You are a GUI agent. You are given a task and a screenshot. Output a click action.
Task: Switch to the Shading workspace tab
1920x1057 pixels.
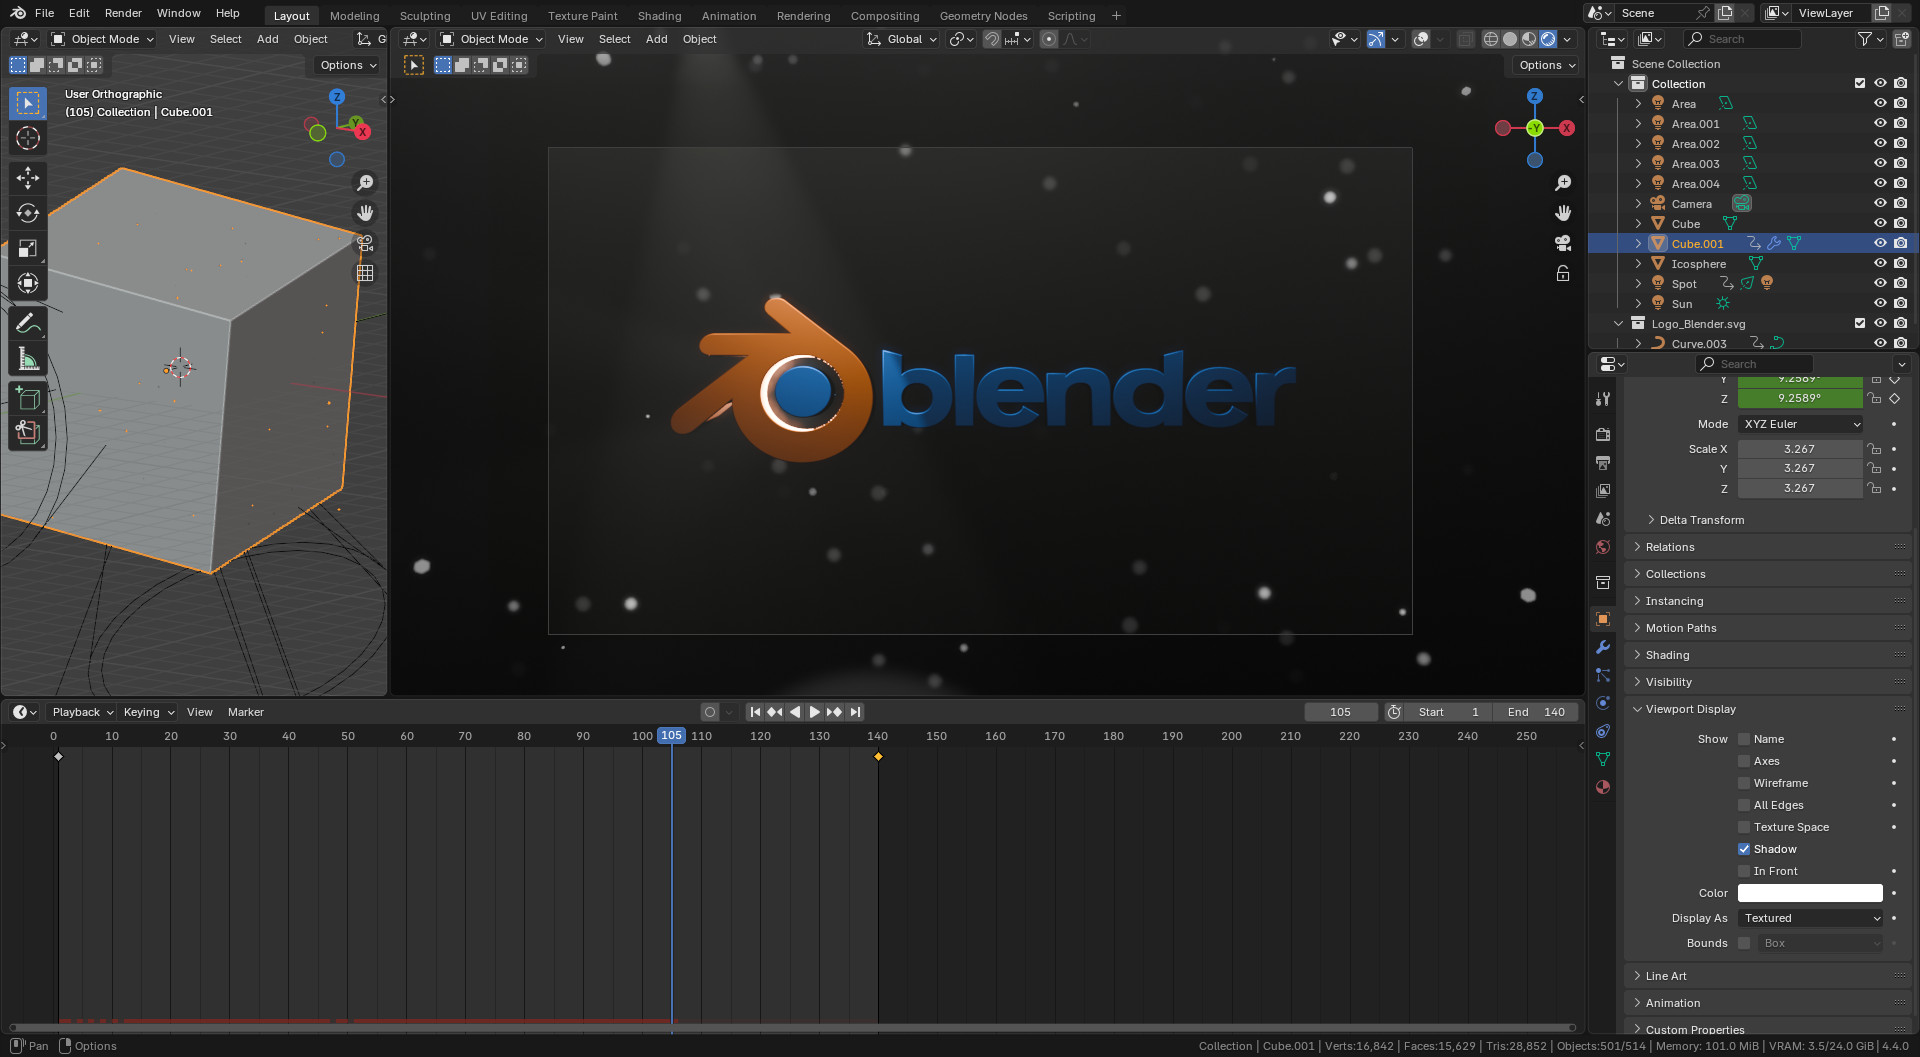[x=659, y=16]
